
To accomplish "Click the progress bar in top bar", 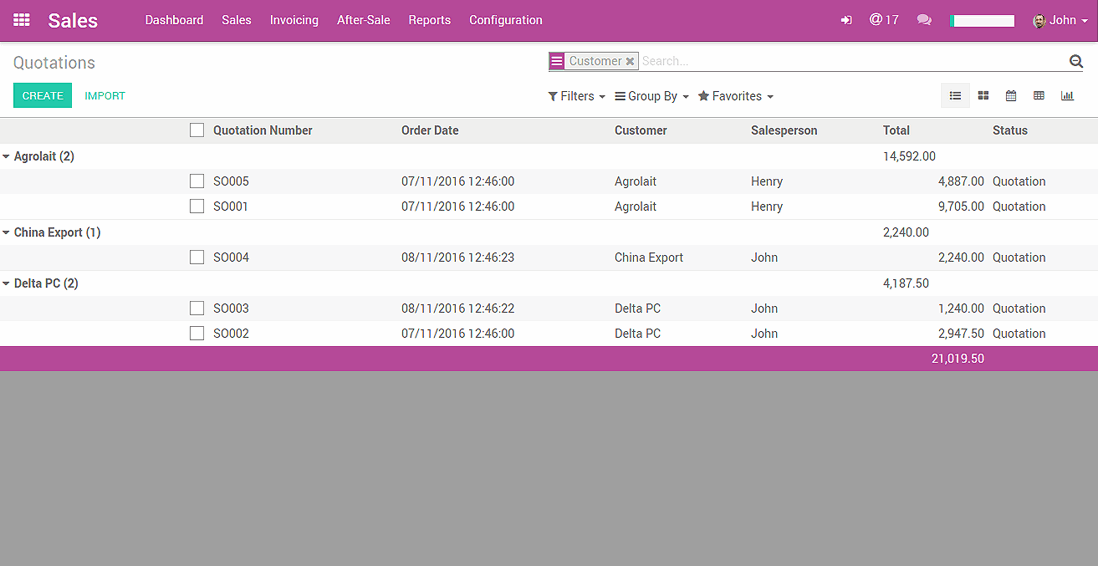I will coord(982,21).
